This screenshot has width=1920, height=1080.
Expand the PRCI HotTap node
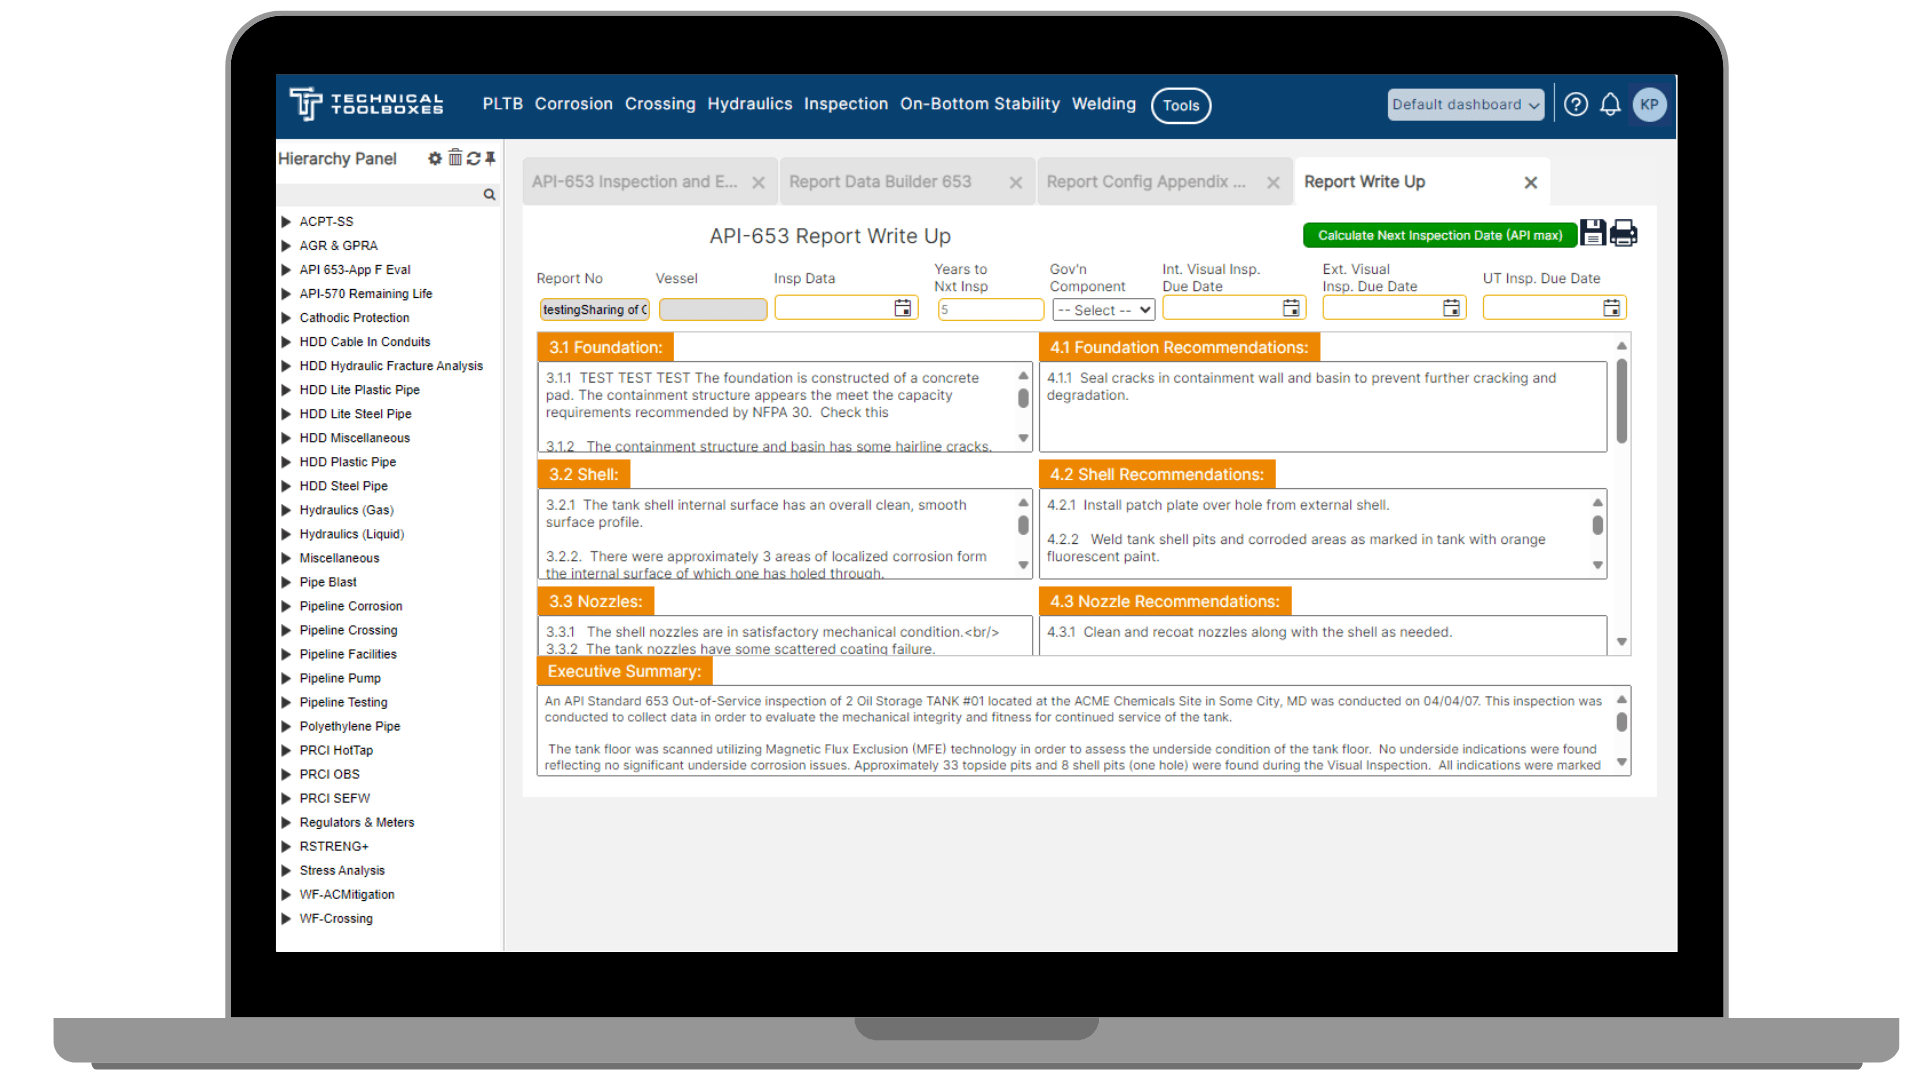click(286, 750)
